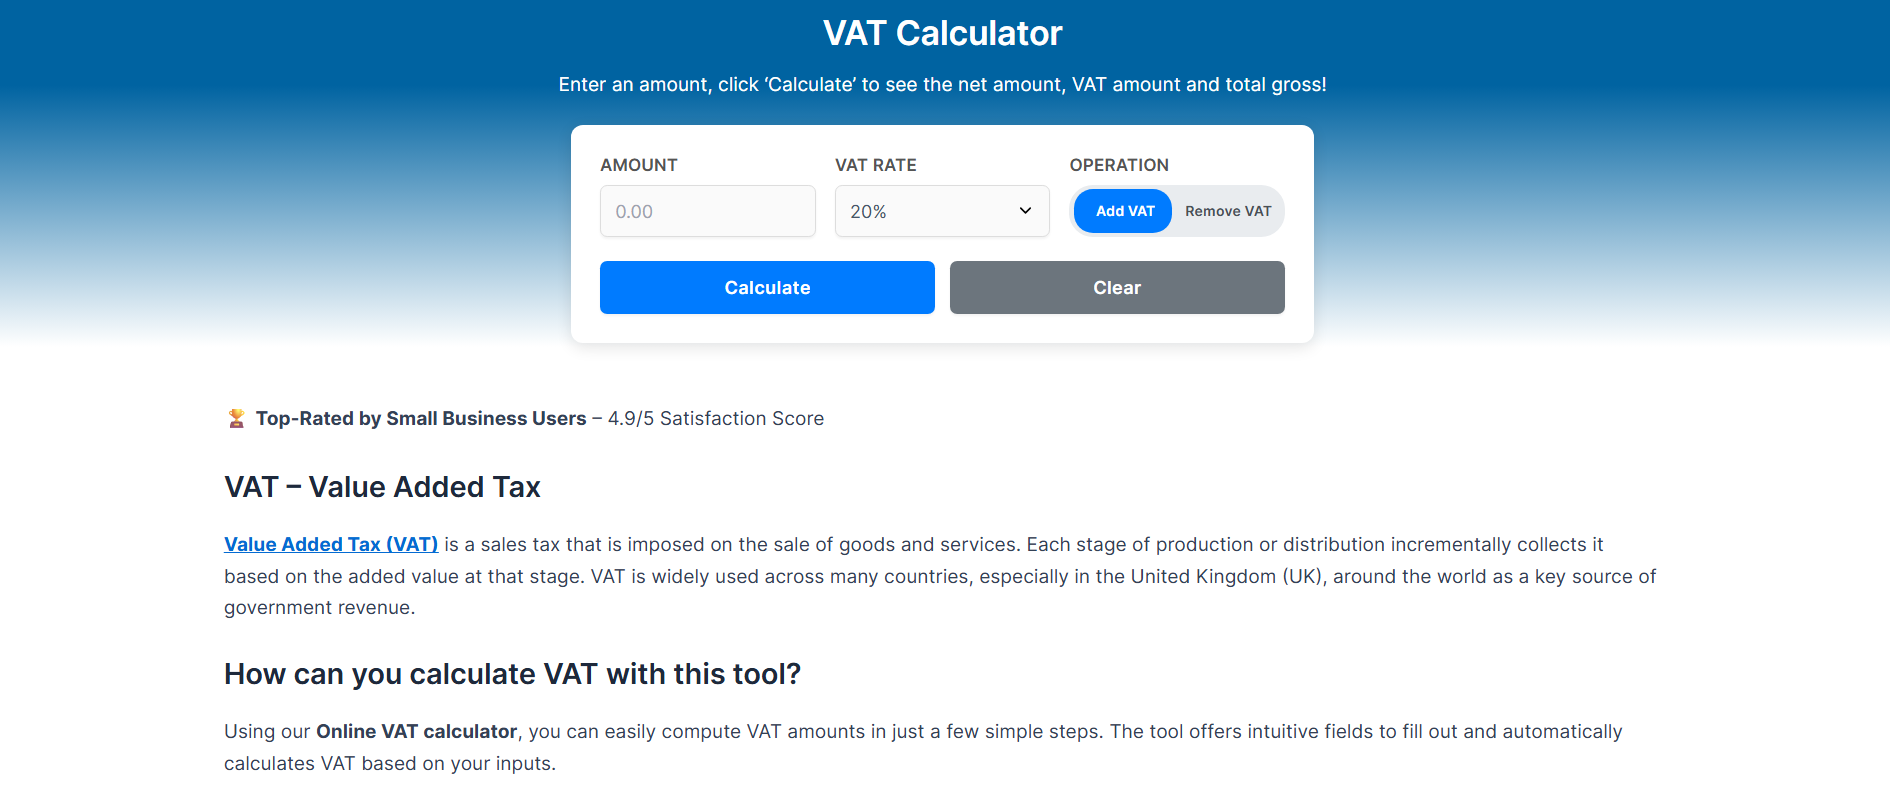Click the amount input field
Image resolution: width=1890 pixels, height=812 pixels.
[707, 211]
